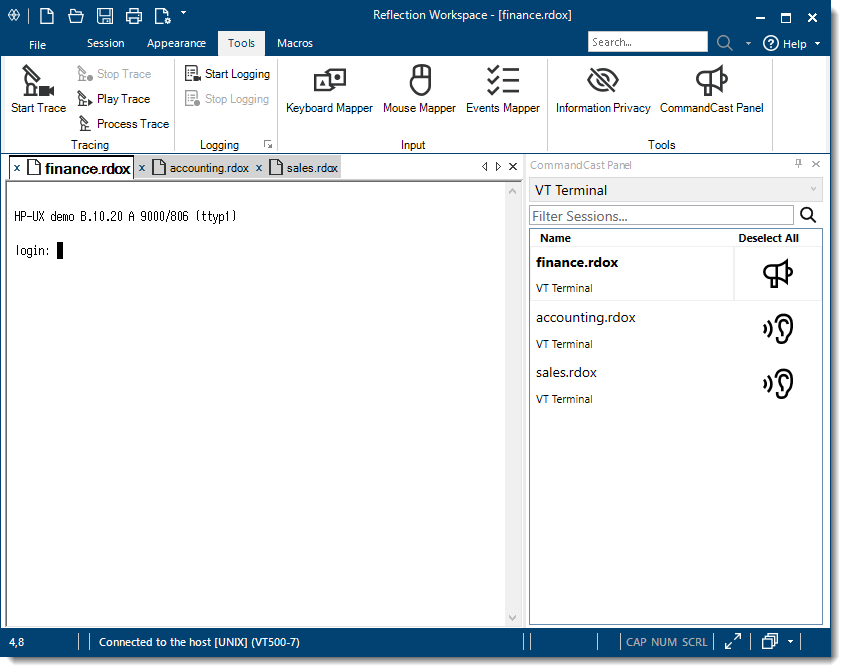The image size is (846, 672).
Task: Click Deselect All in CommandCast Panel
Action: (x=768, y=238)
